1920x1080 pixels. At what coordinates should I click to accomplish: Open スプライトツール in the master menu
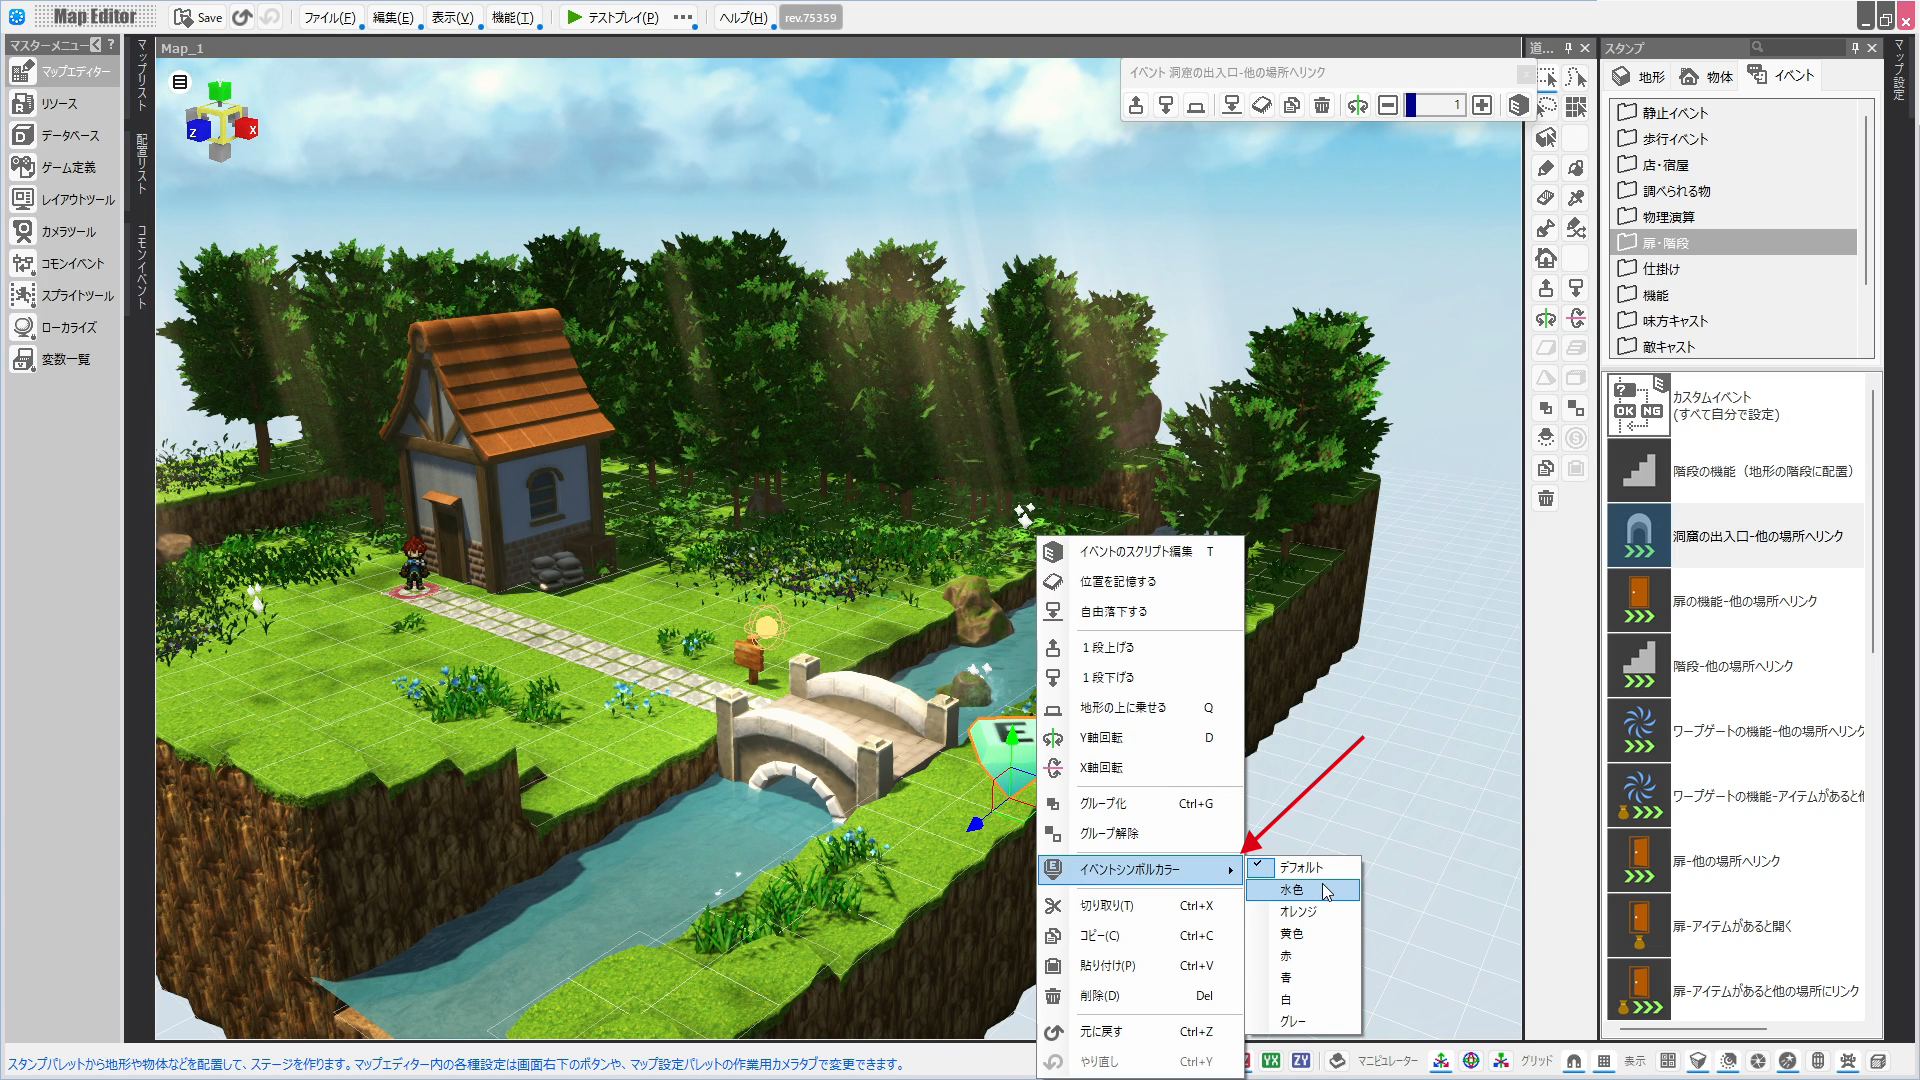click(63, 296)
